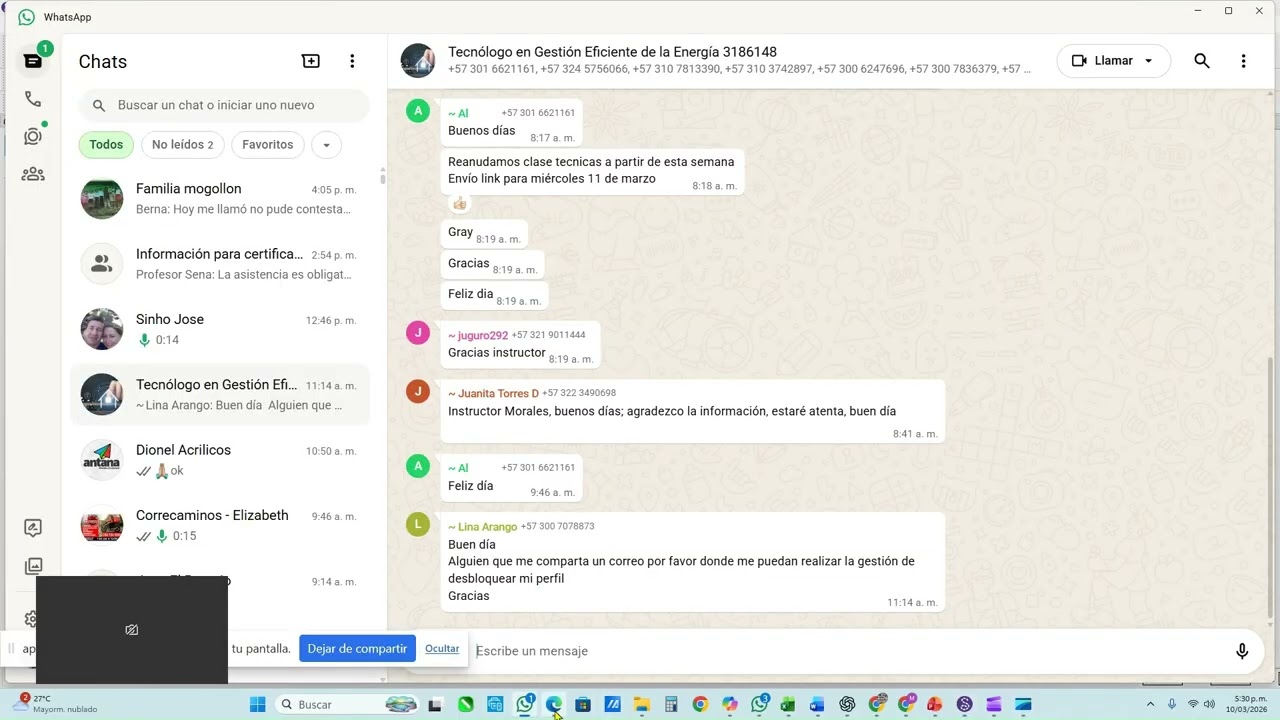
Task: Show hidden system tray icons
Action: (1150, 704)
